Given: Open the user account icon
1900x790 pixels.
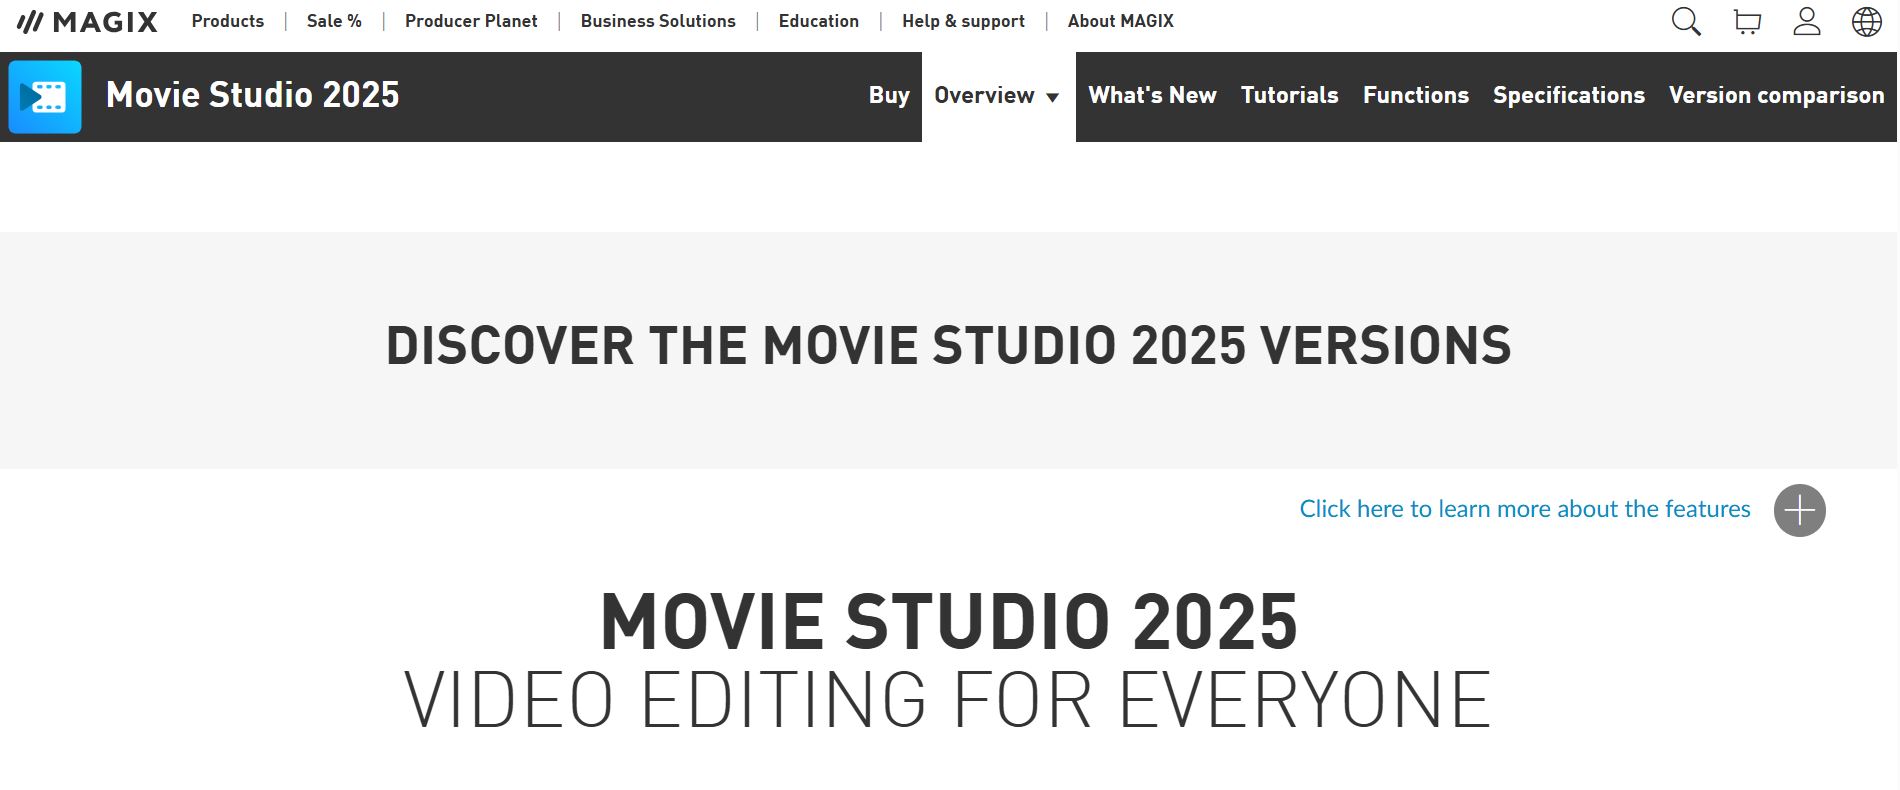Looking at the screenshot, I should [1807, 22].
